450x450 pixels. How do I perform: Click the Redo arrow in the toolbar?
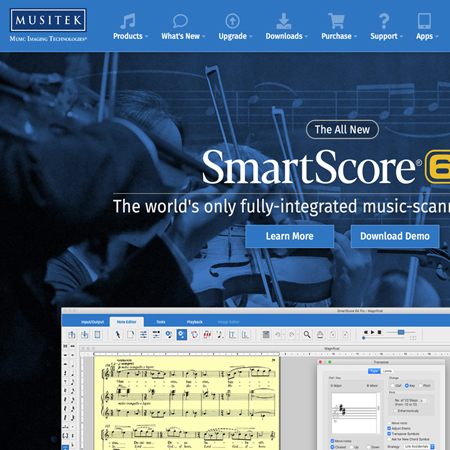point(292,334)
